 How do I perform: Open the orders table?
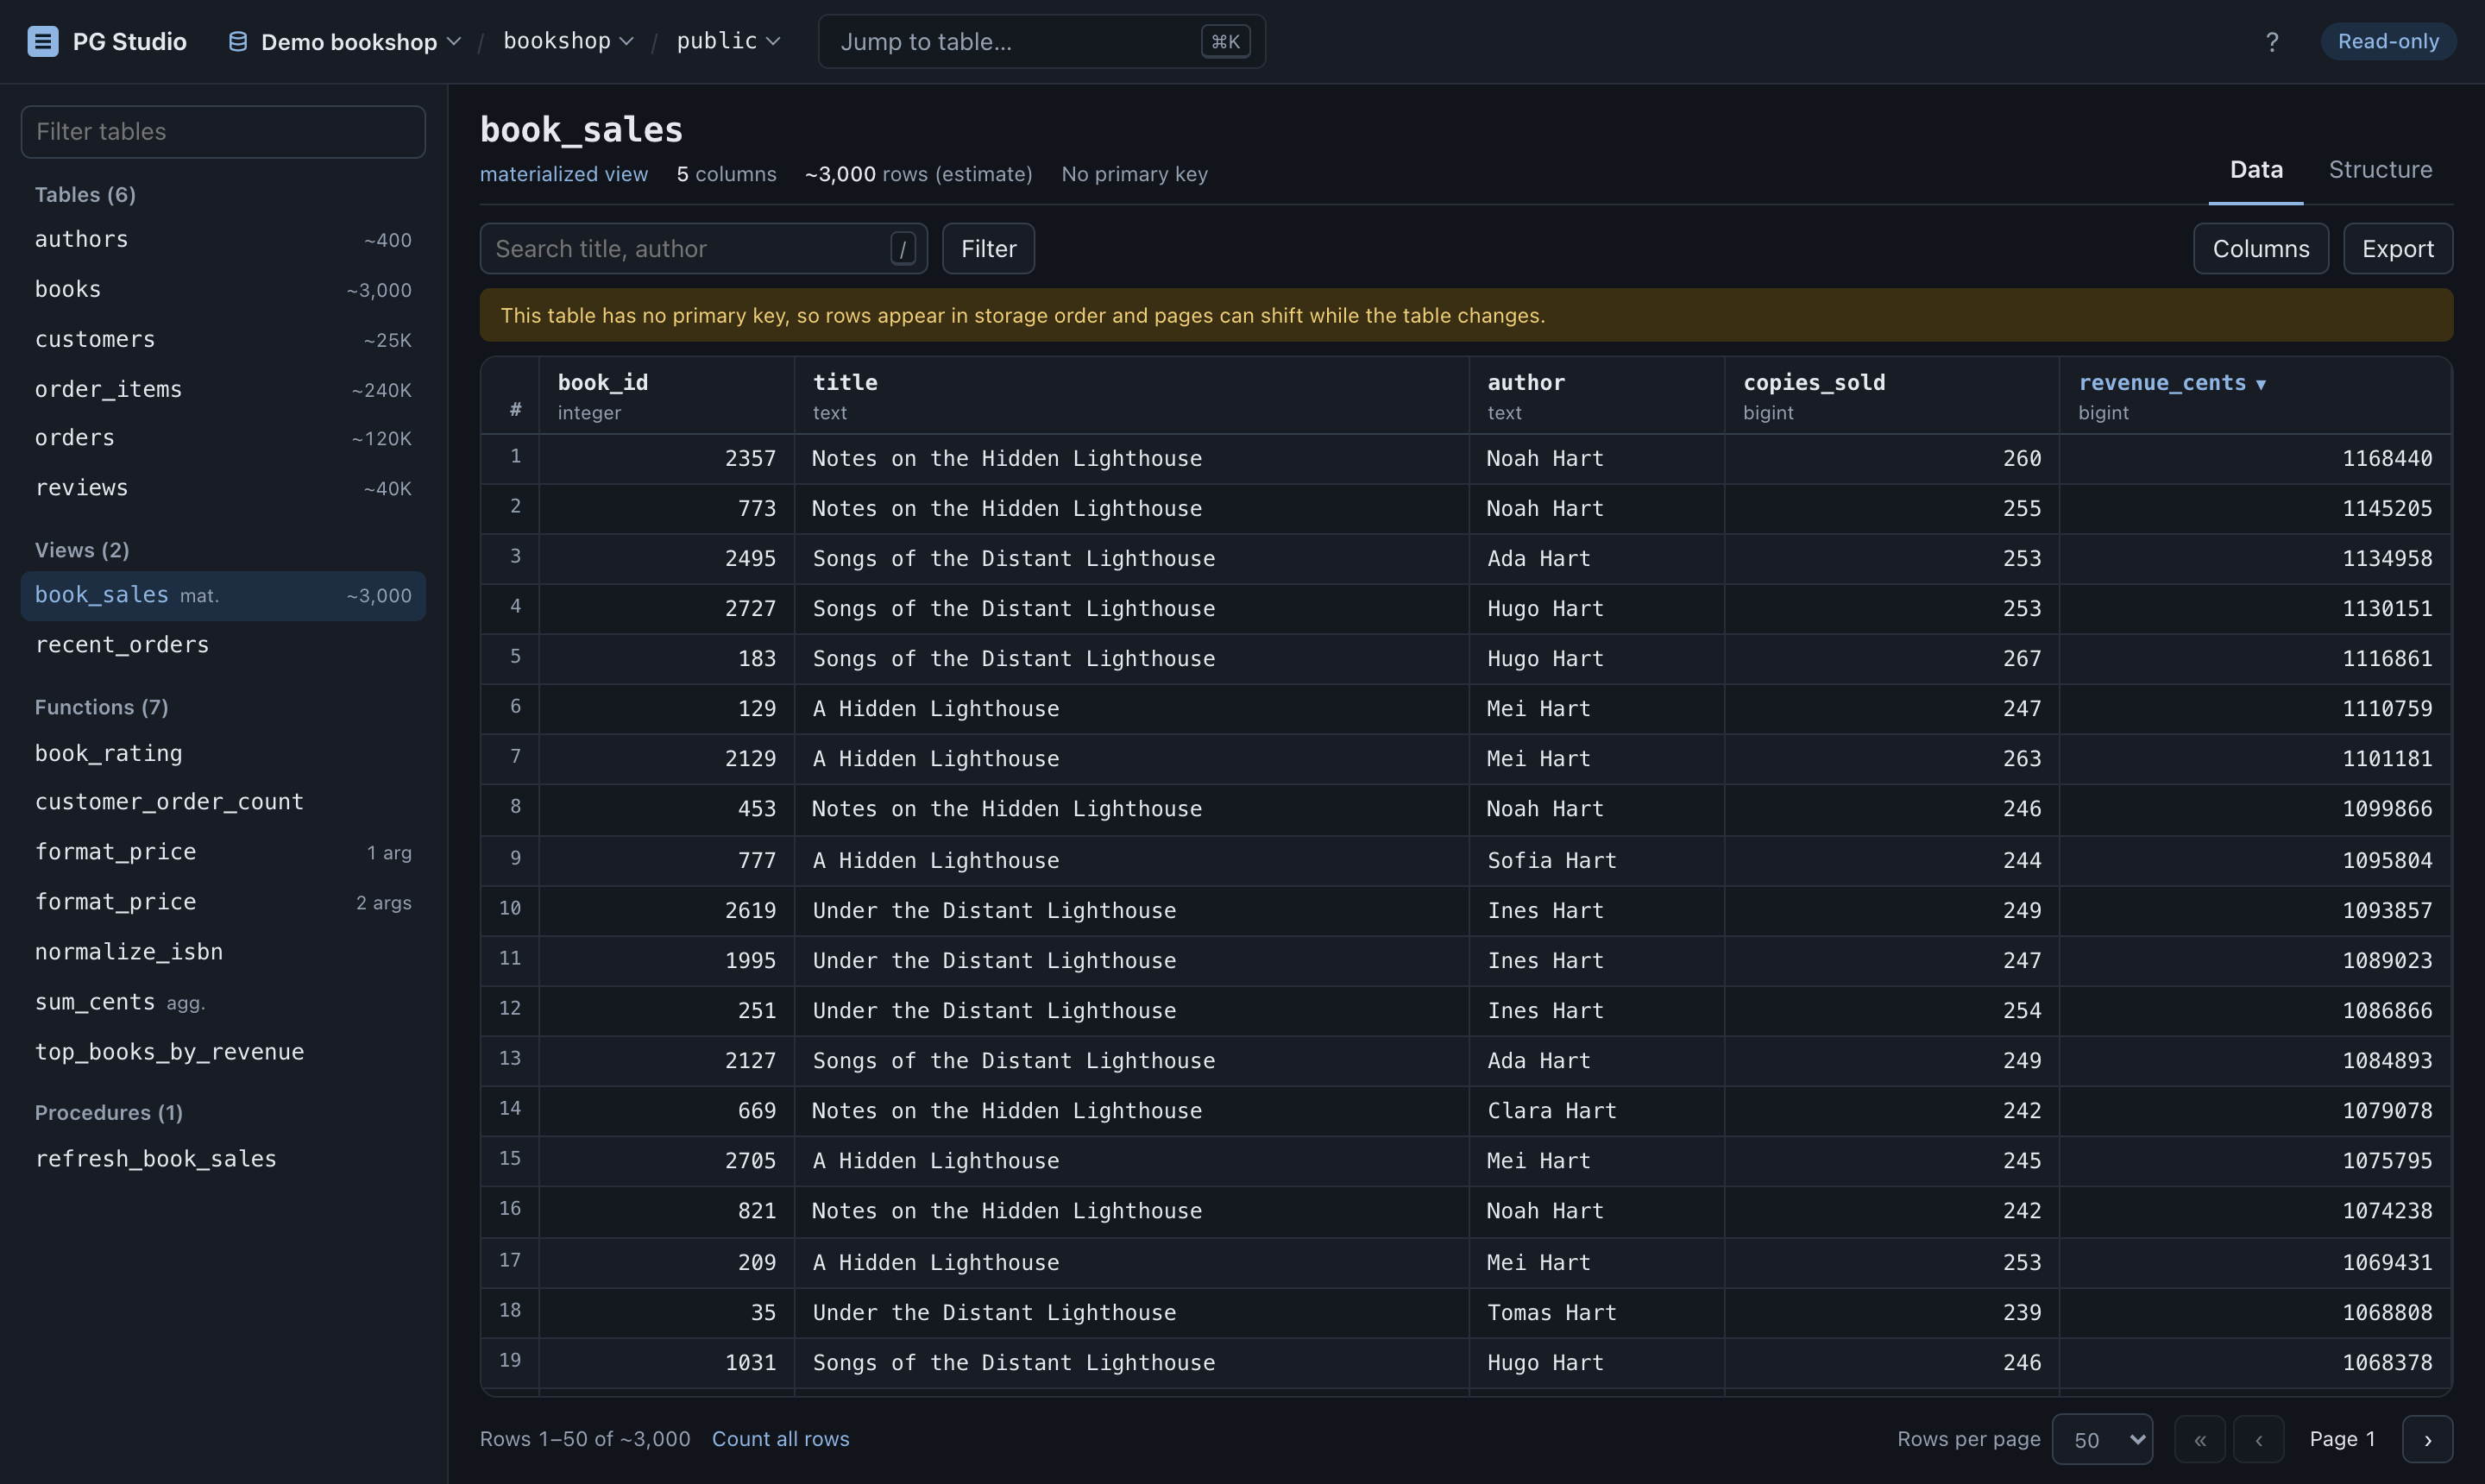tap(223, 438)
